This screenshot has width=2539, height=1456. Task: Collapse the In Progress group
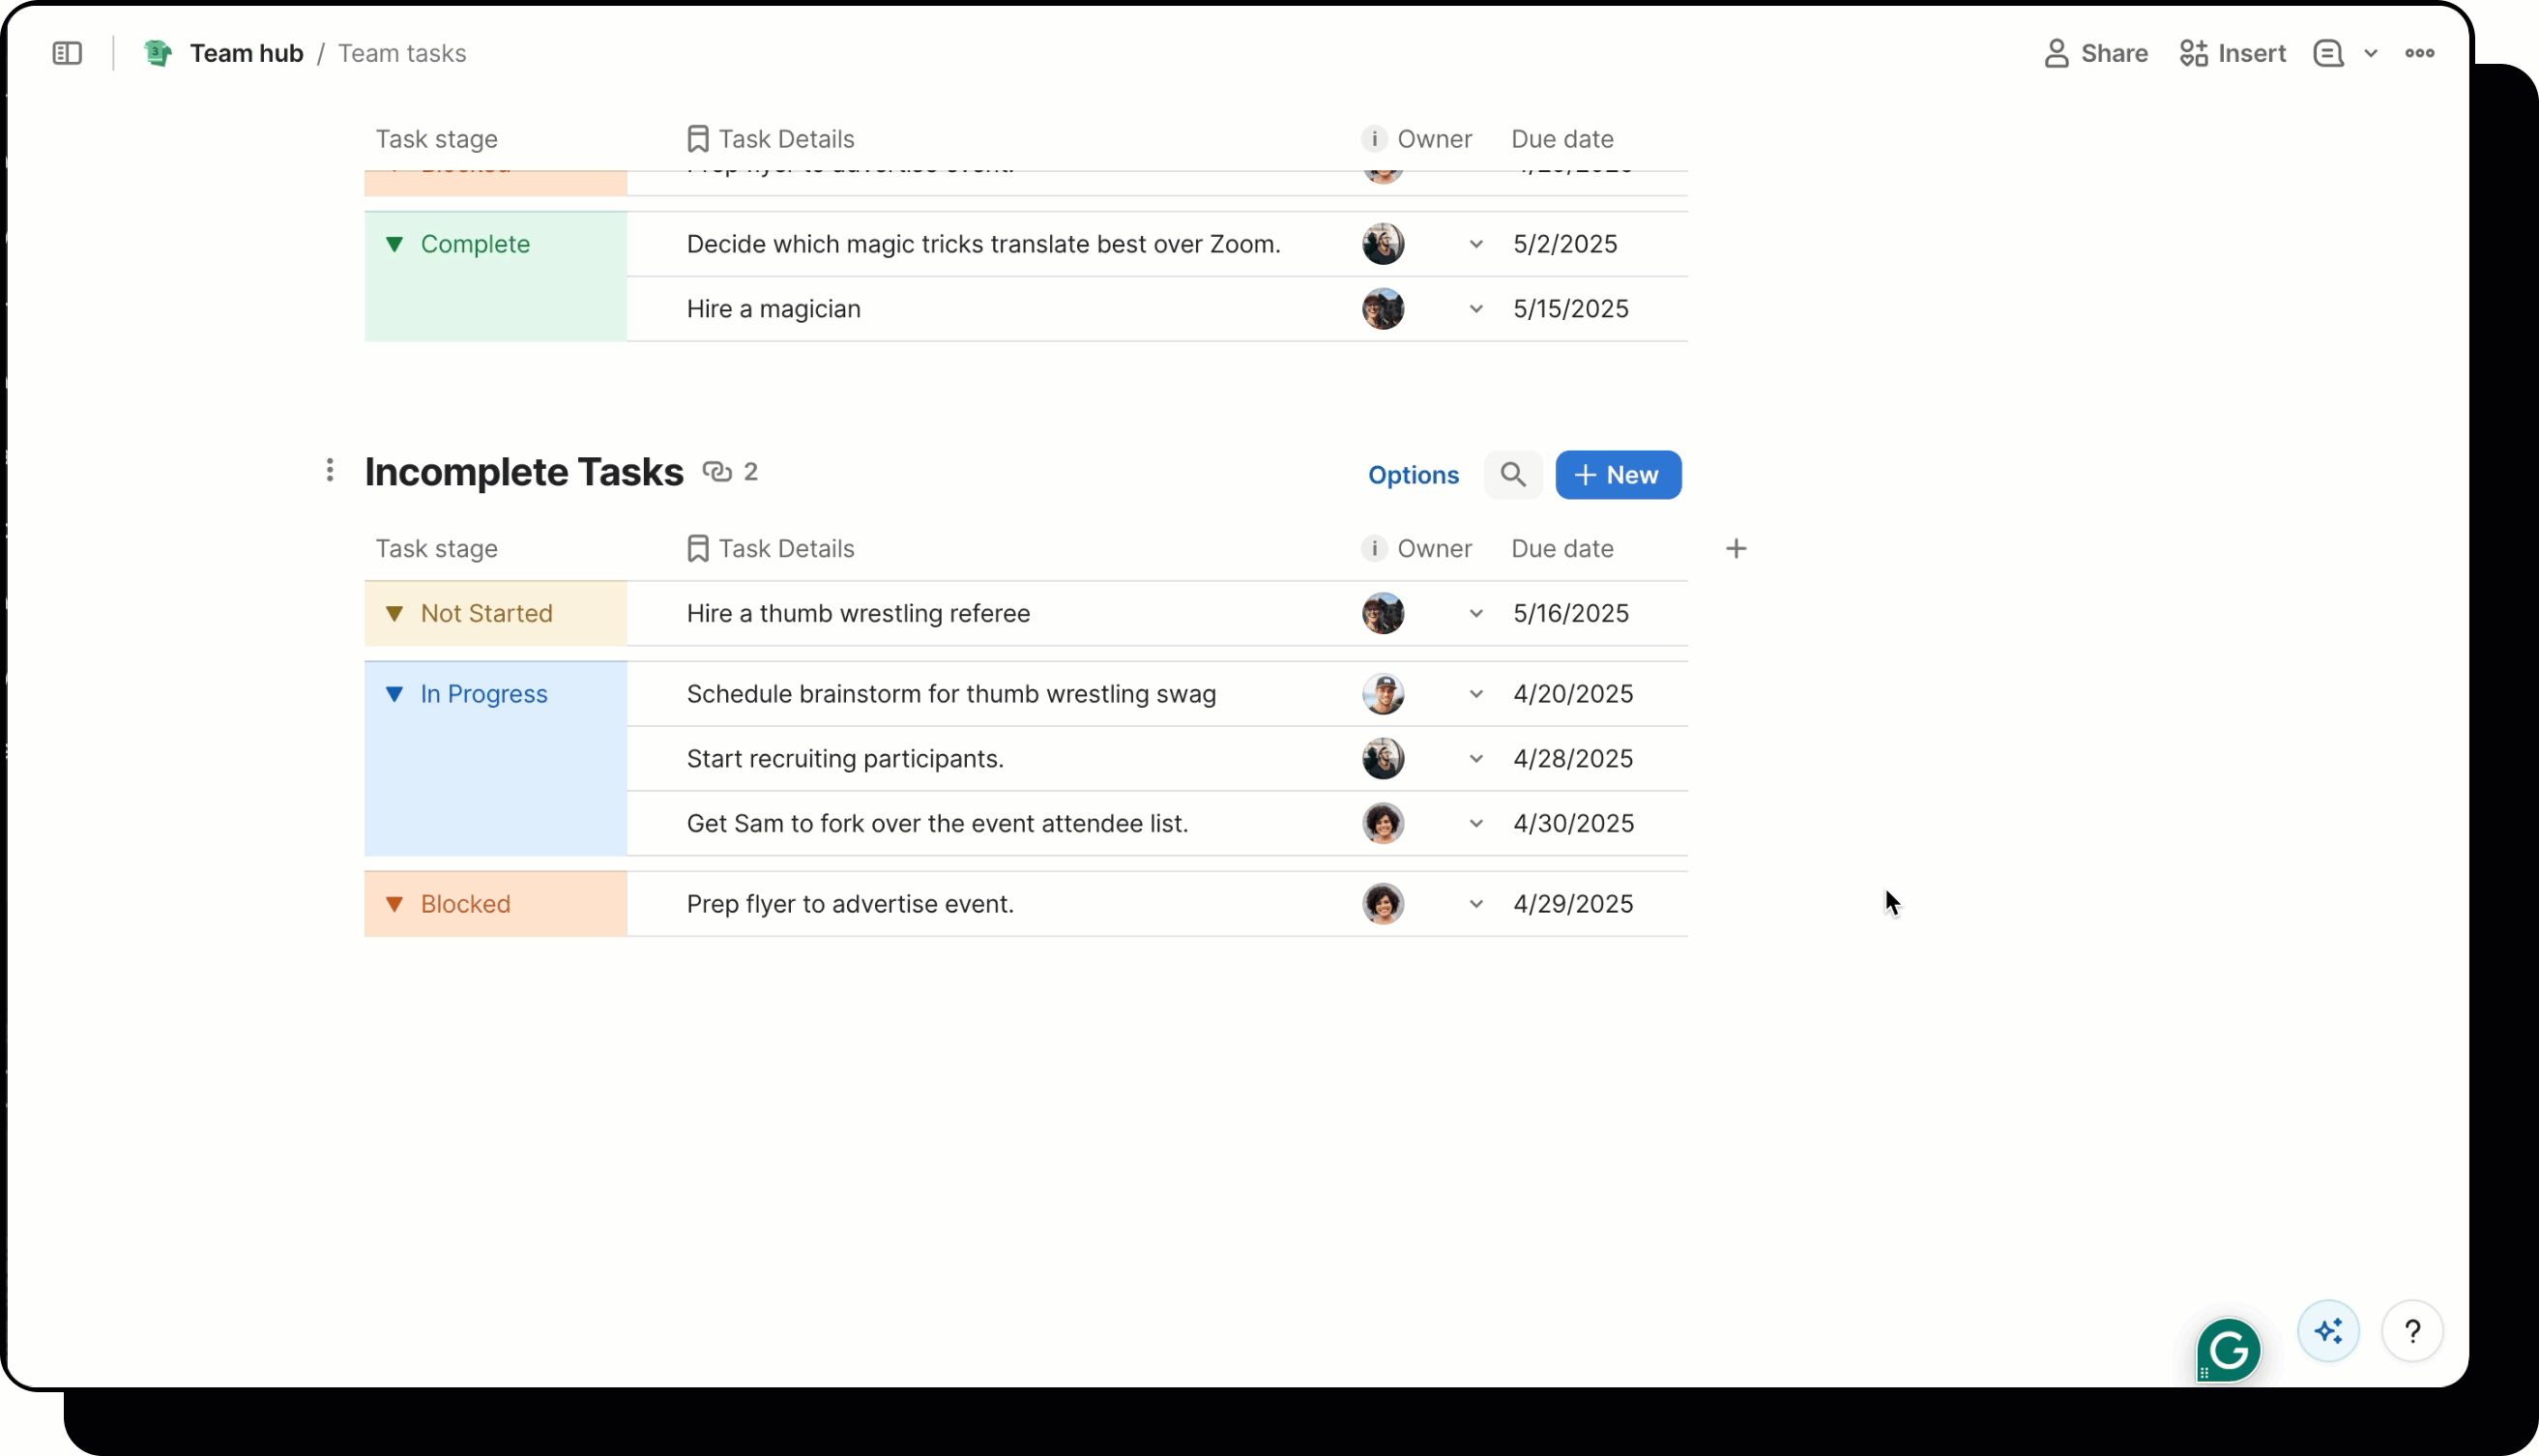[x=395, y=694]
